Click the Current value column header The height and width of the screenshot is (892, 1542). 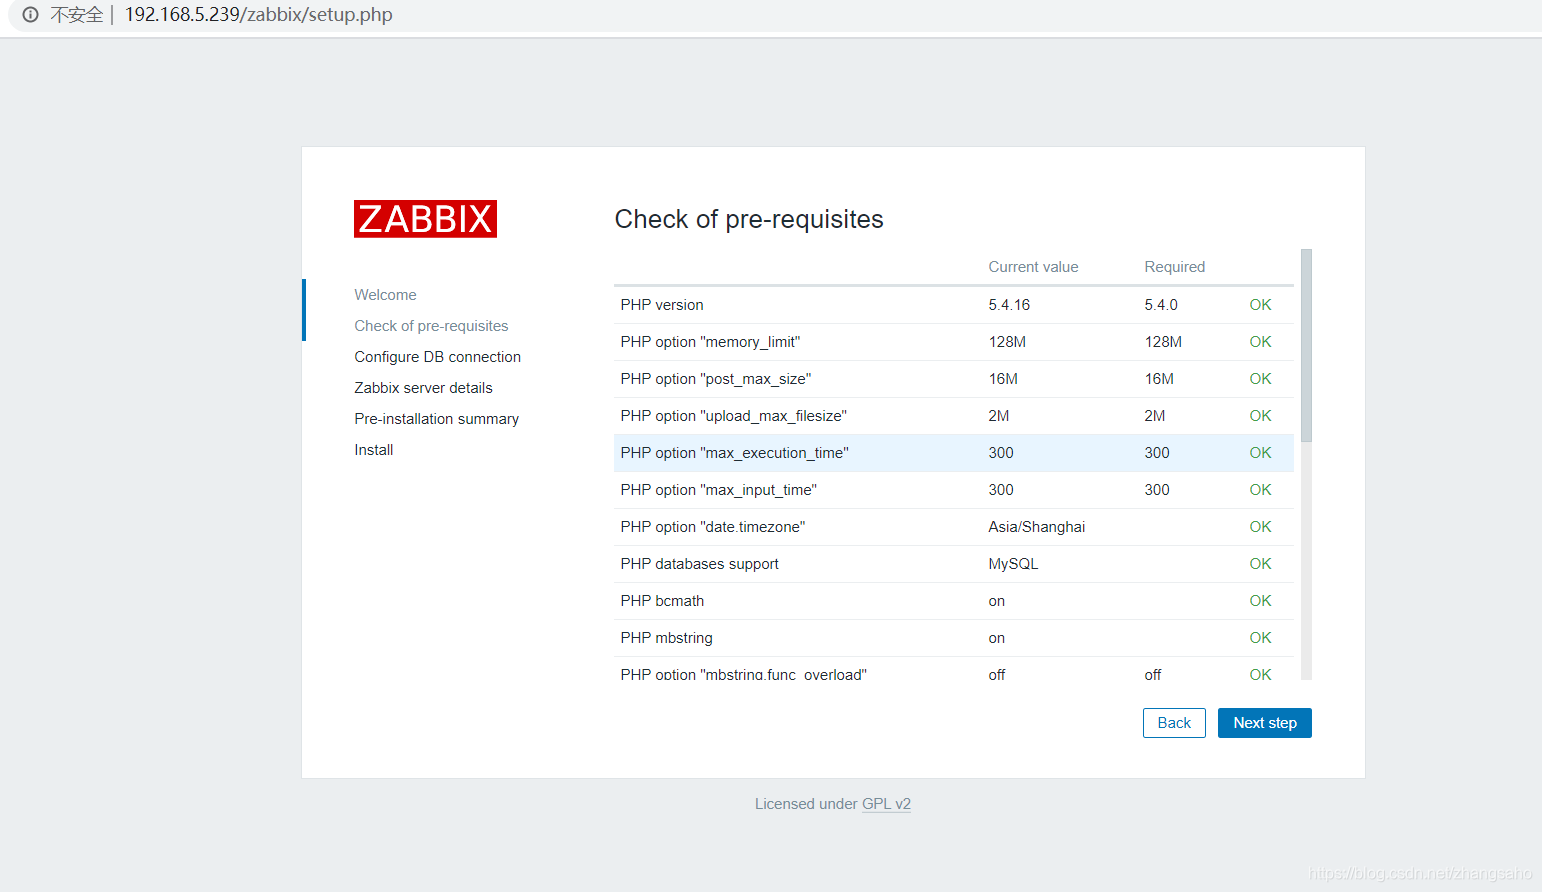1033,267
